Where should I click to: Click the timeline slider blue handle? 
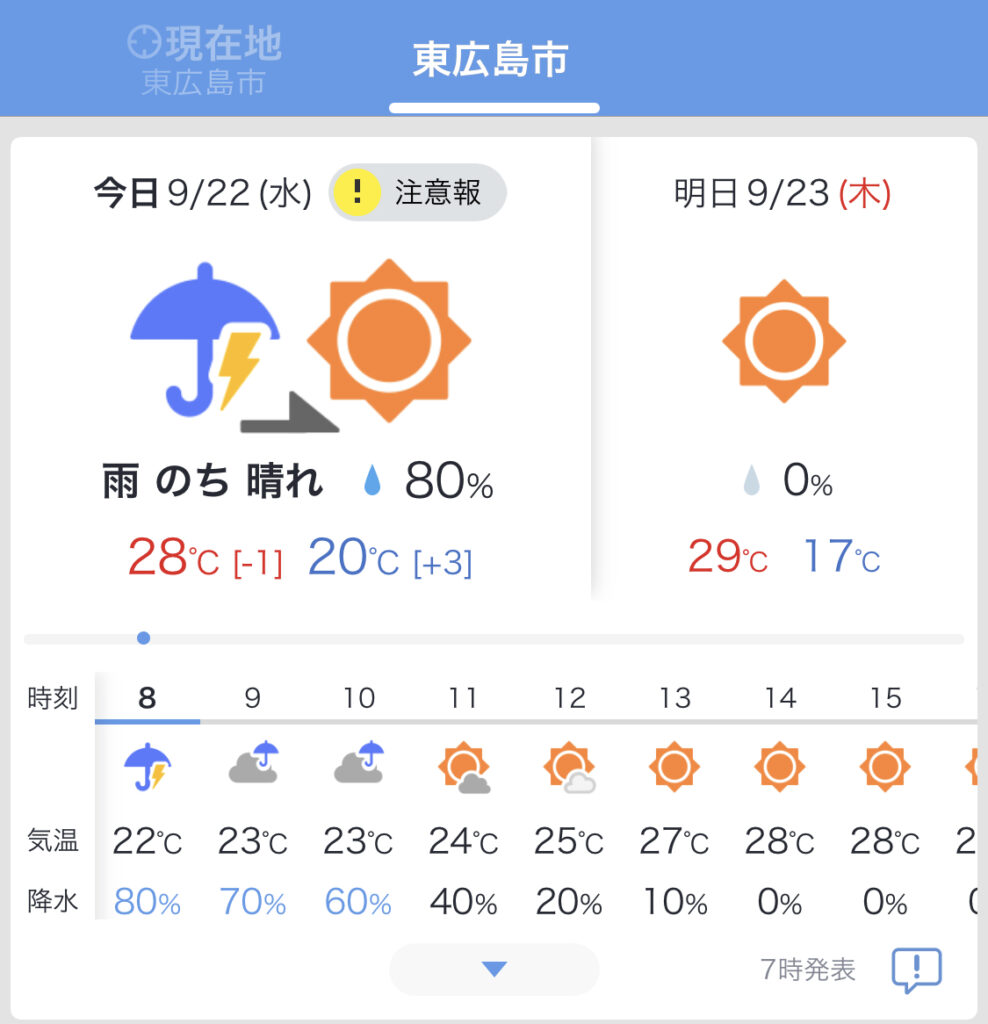pos(144,638)
